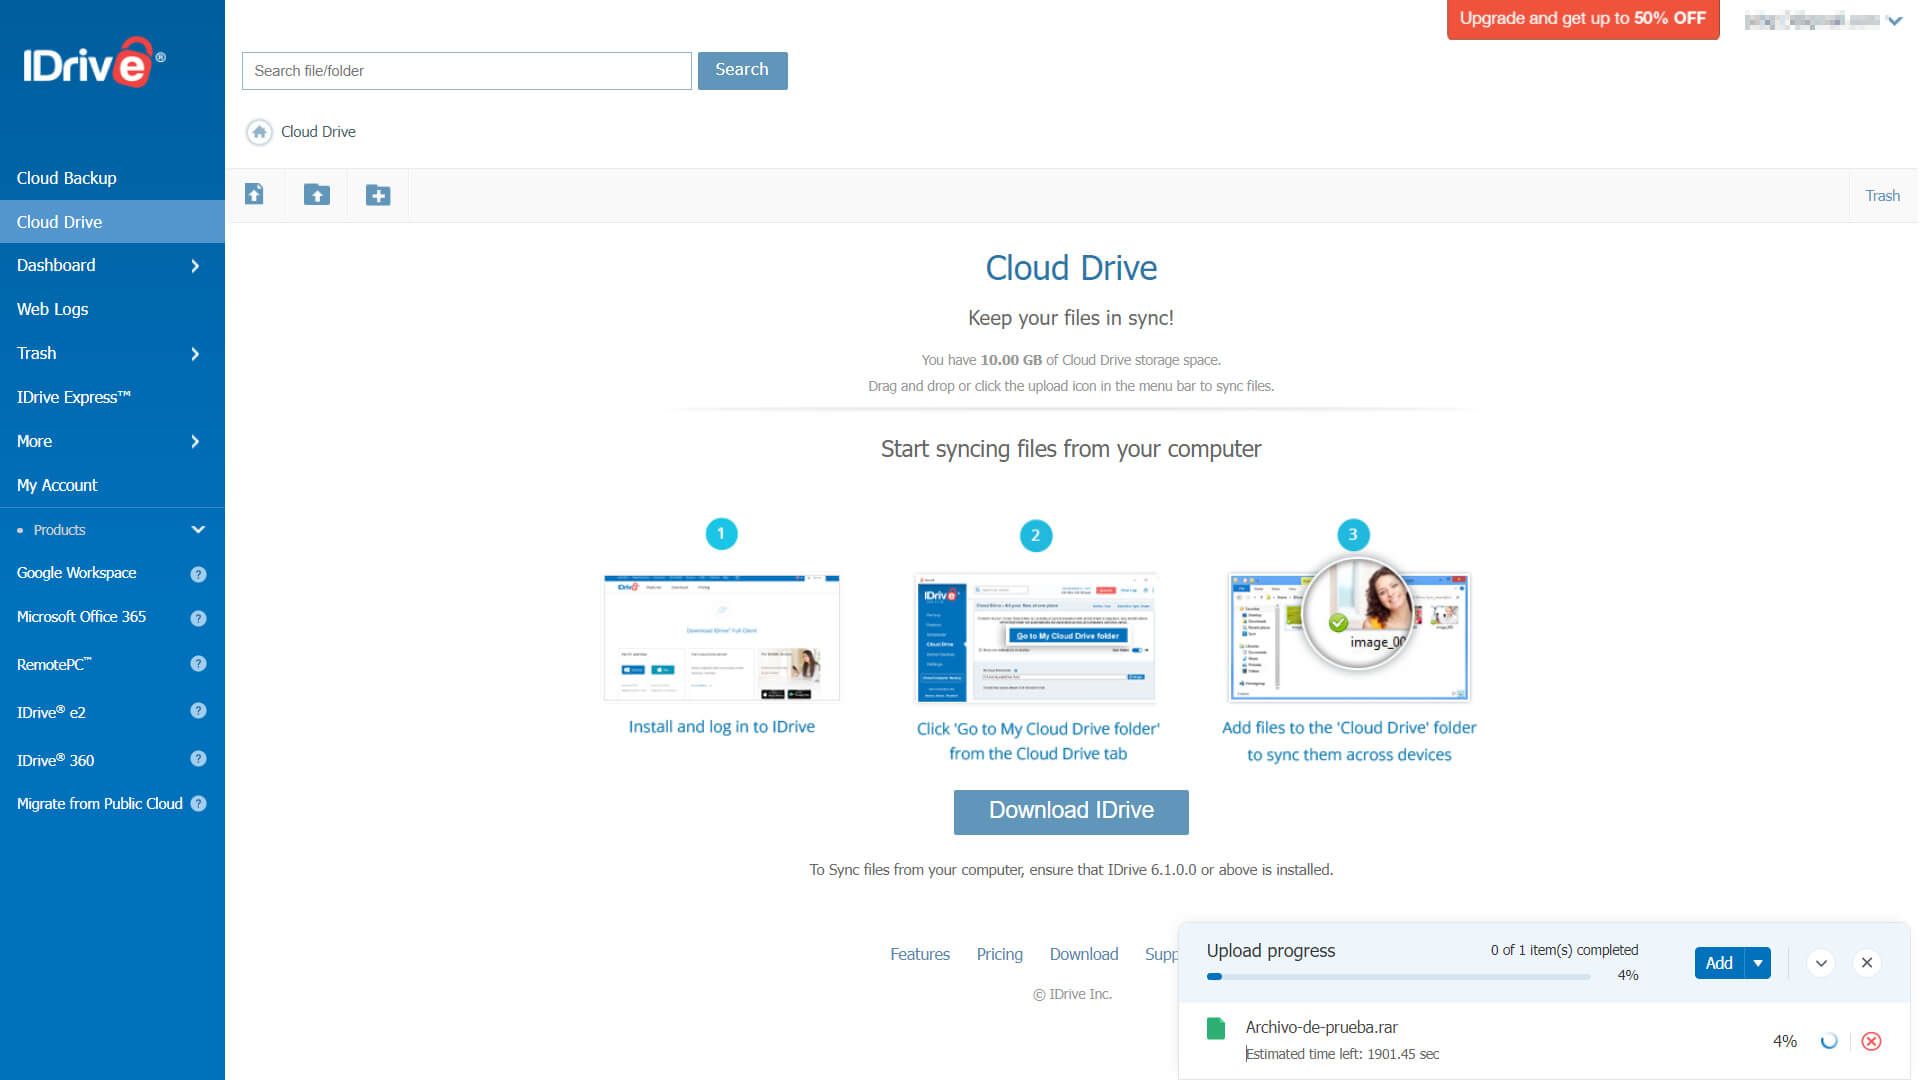Viewport: 1920px width, 1080px height.
Task: Click the Add button in upload panel
Action: point(1719,963)
